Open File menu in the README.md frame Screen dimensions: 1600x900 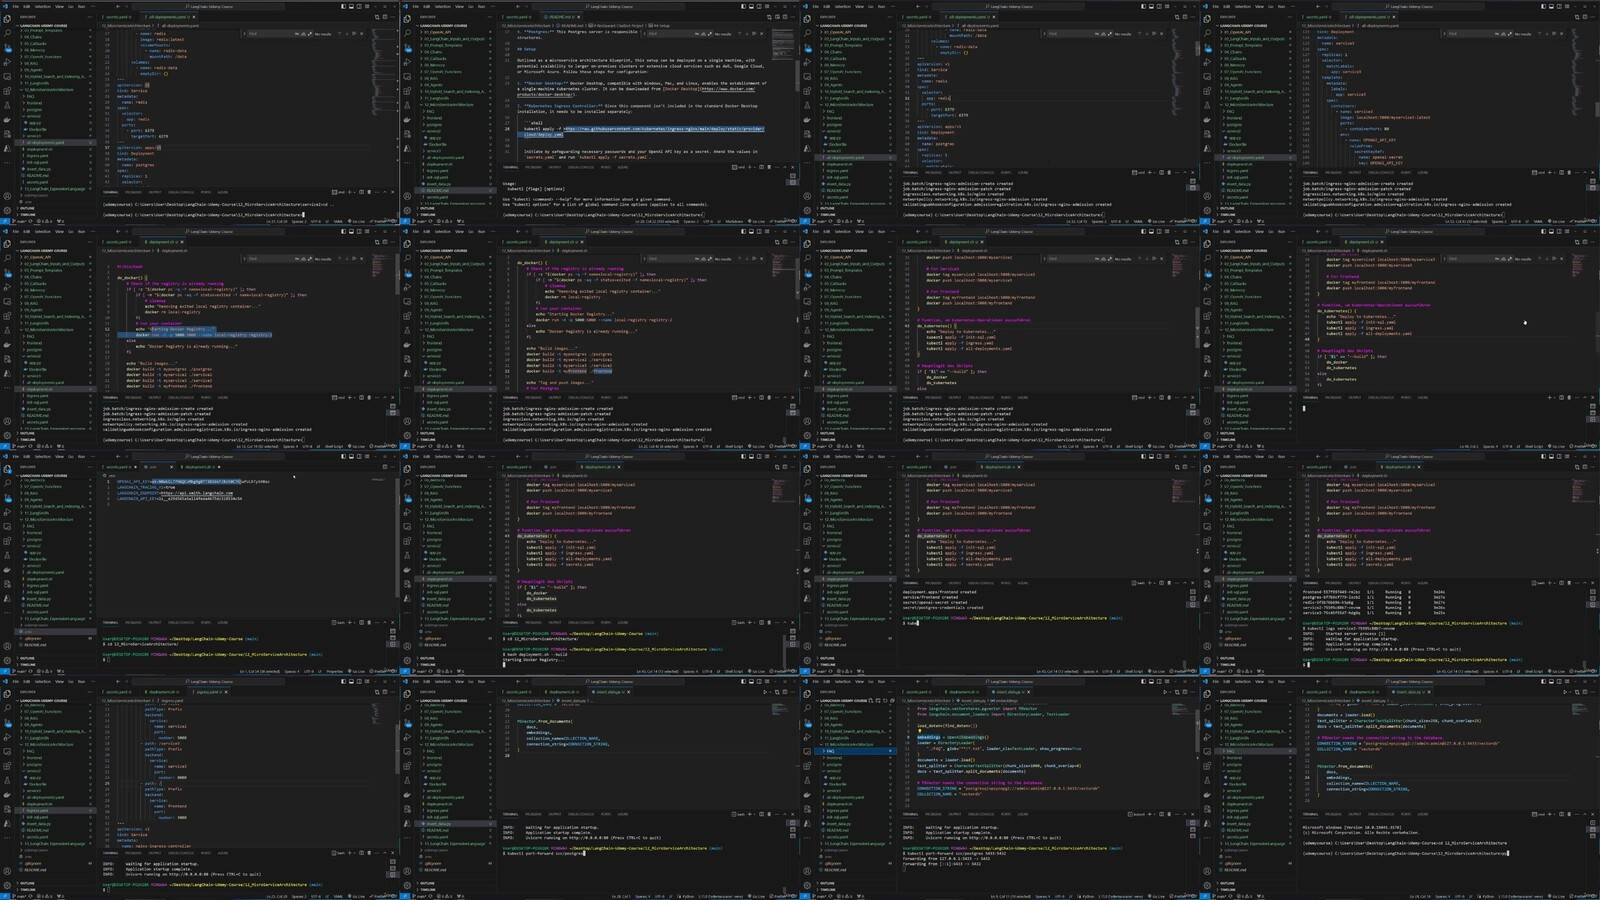415,6
